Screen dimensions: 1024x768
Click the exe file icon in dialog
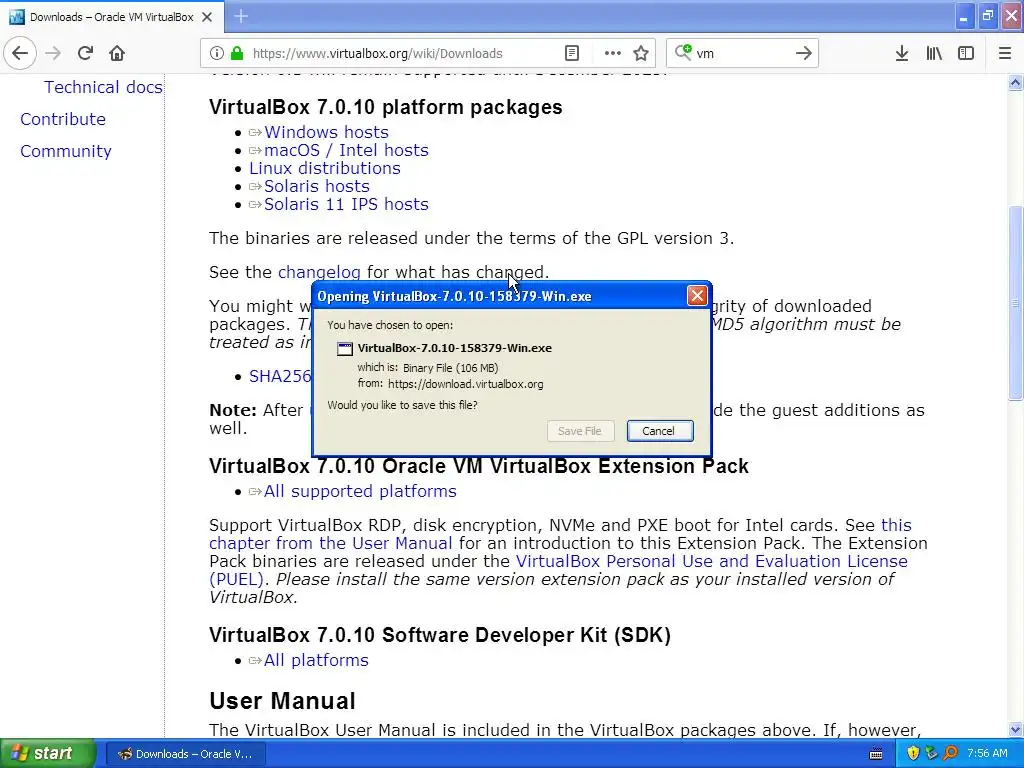coord(344,348)
